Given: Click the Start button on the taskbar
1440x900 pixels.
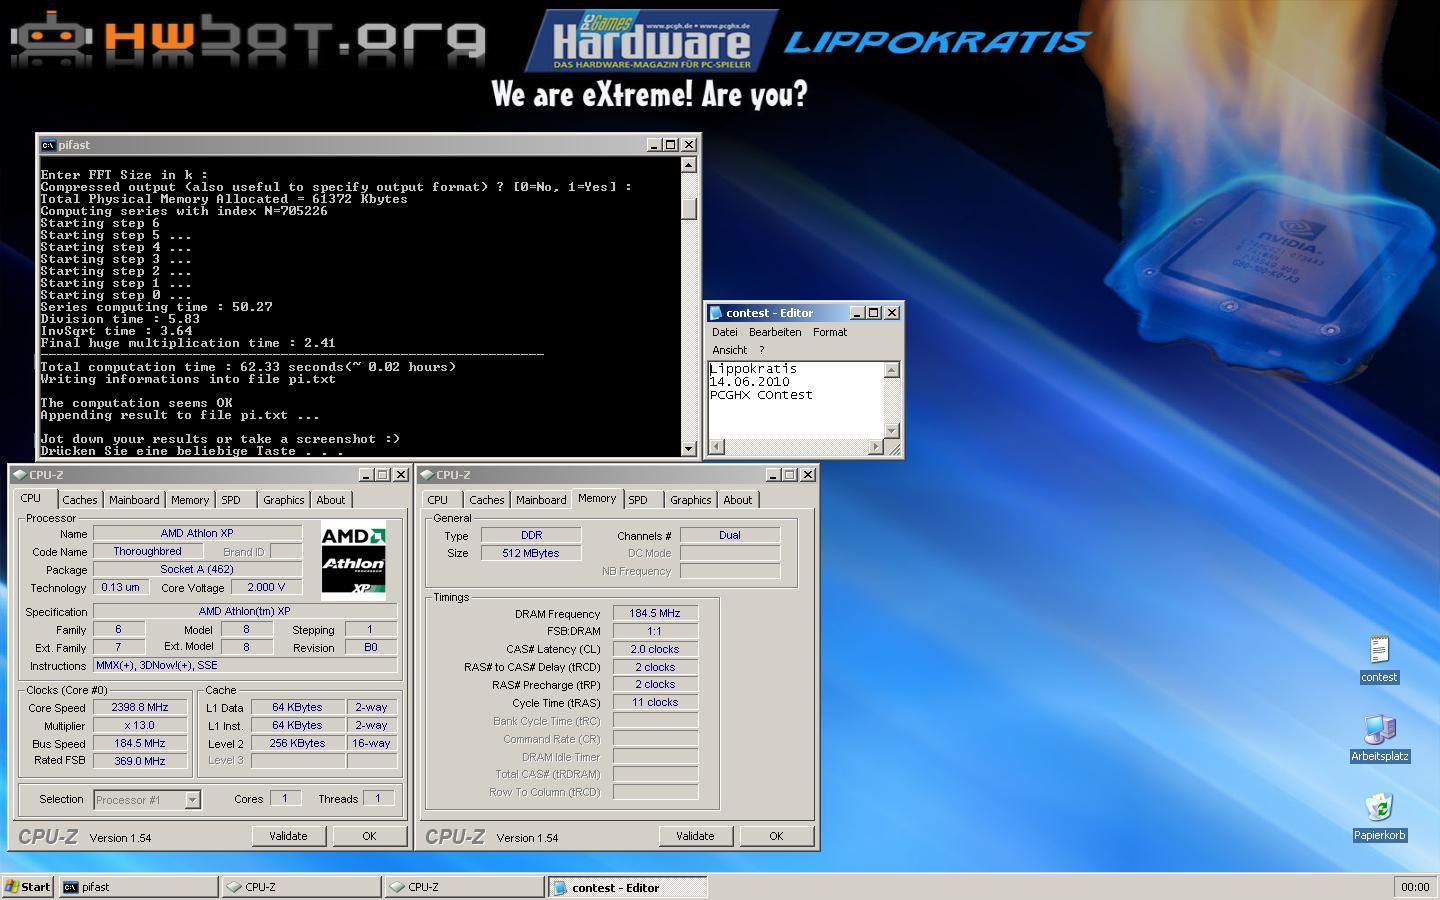Looking at the screenshot, I should (28, 887).
